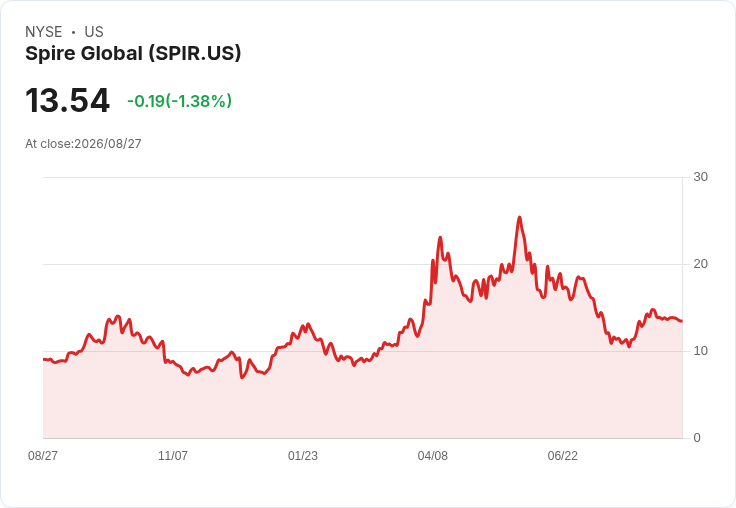Click the US market label

tap(94, 31)
